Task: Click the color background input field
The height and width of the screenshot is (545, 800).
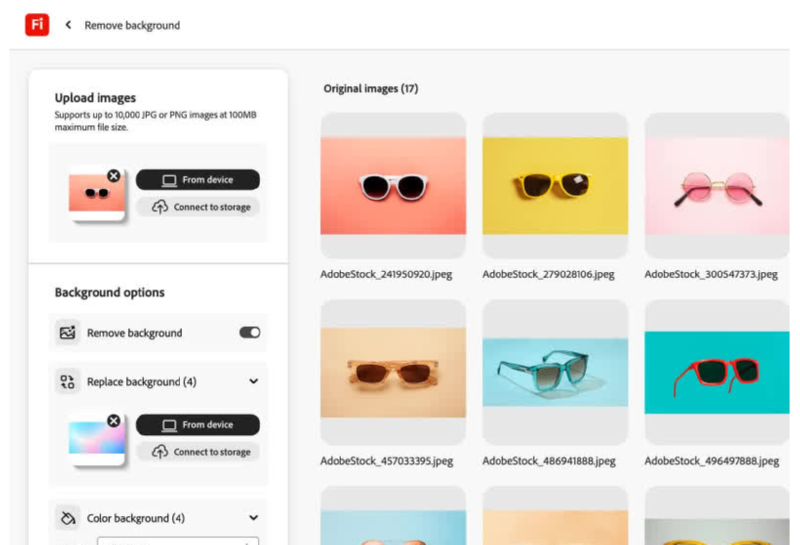Action: [x=178, y=541]
